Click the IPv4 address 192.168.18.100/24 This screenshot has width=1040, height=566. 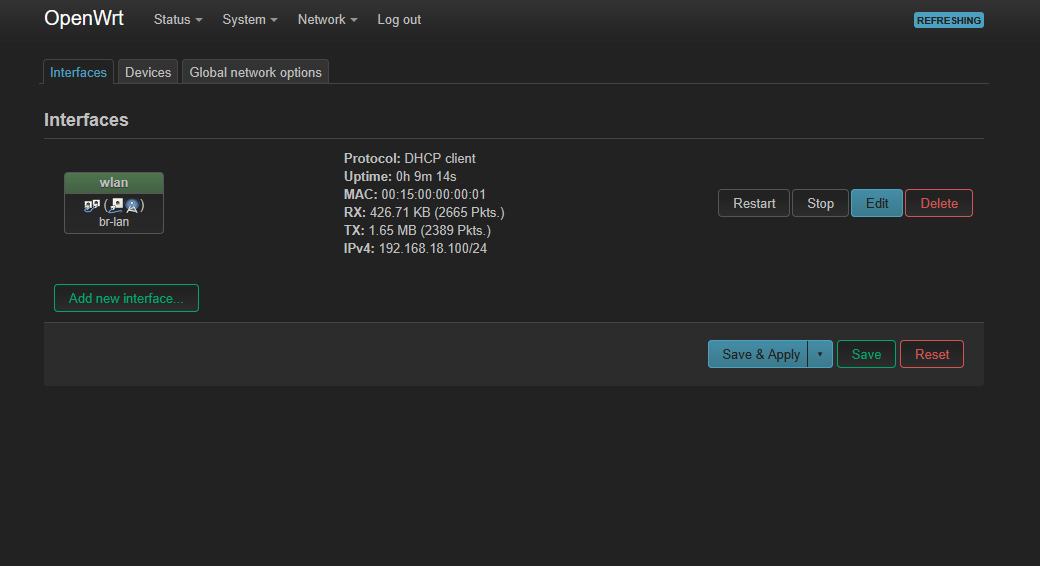tap(432, 248)
